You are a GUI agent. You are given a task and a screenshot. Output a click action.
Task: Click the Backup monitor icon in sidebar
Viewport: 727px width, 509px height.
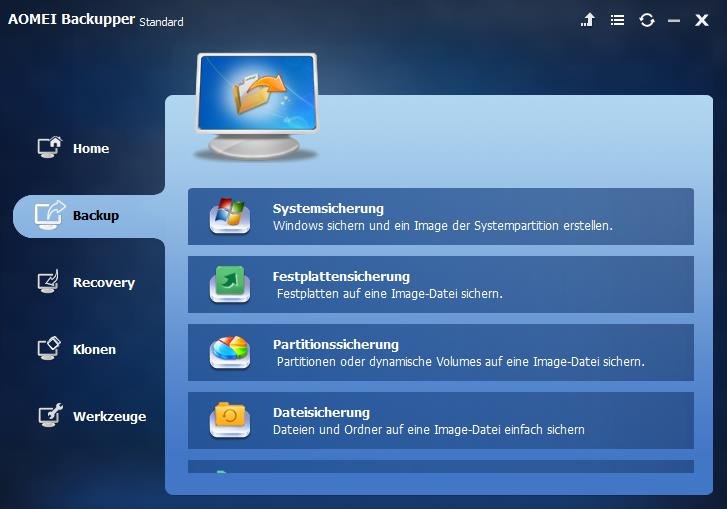[50, 215]
